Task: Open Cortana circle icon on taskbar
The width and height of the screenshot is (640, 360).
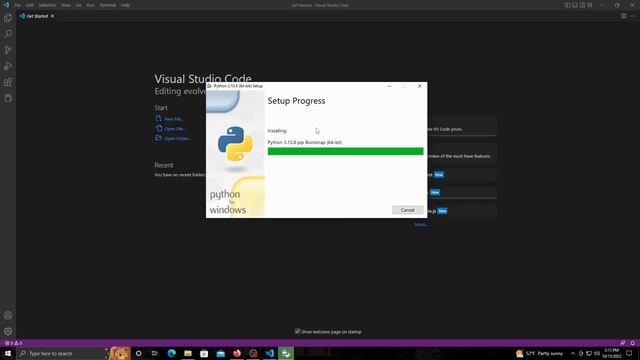Action: click(x=138, y=353)
